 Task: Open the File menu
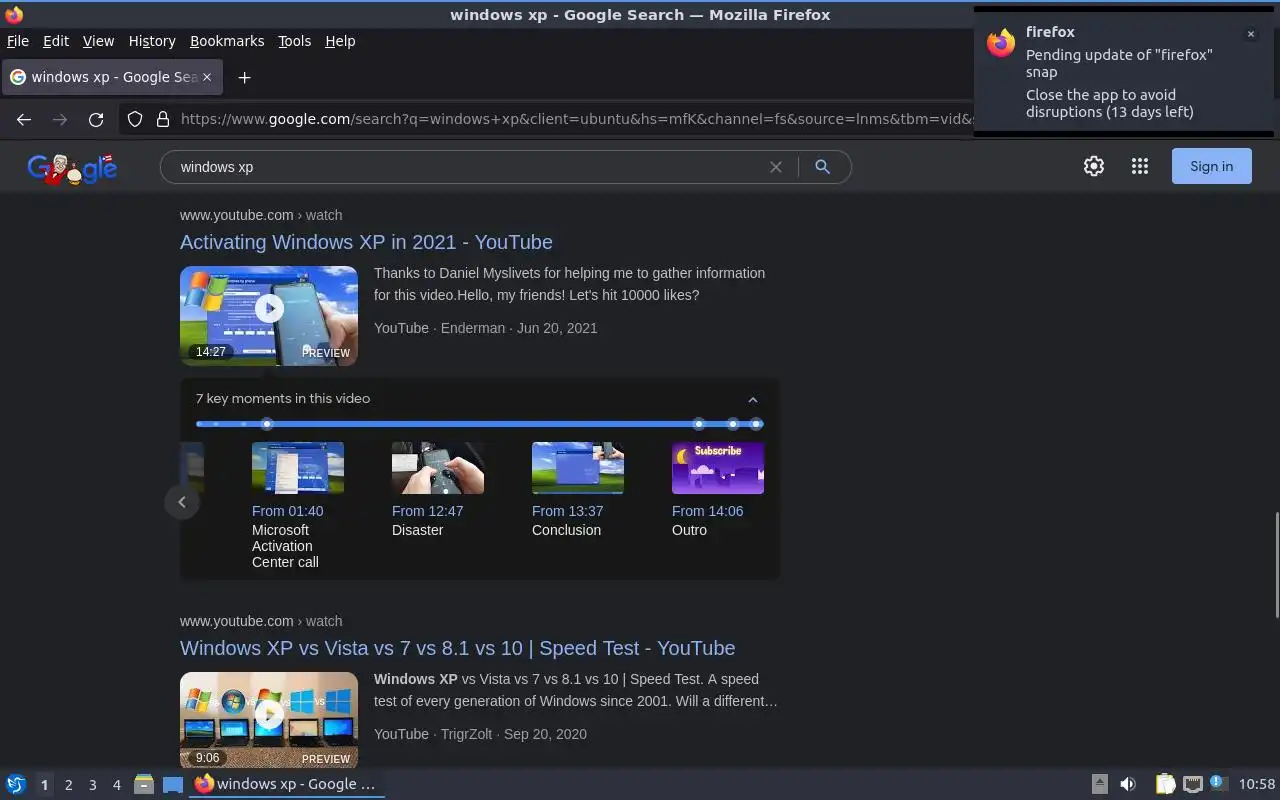[x=17, y=41]
